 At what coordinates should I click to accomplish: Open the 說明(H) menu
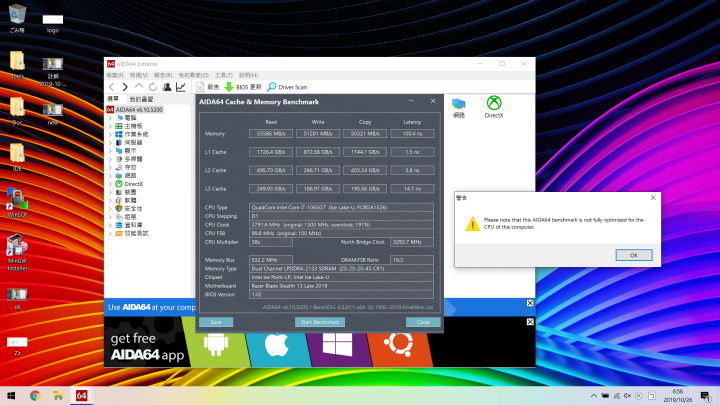pos(248,75)
